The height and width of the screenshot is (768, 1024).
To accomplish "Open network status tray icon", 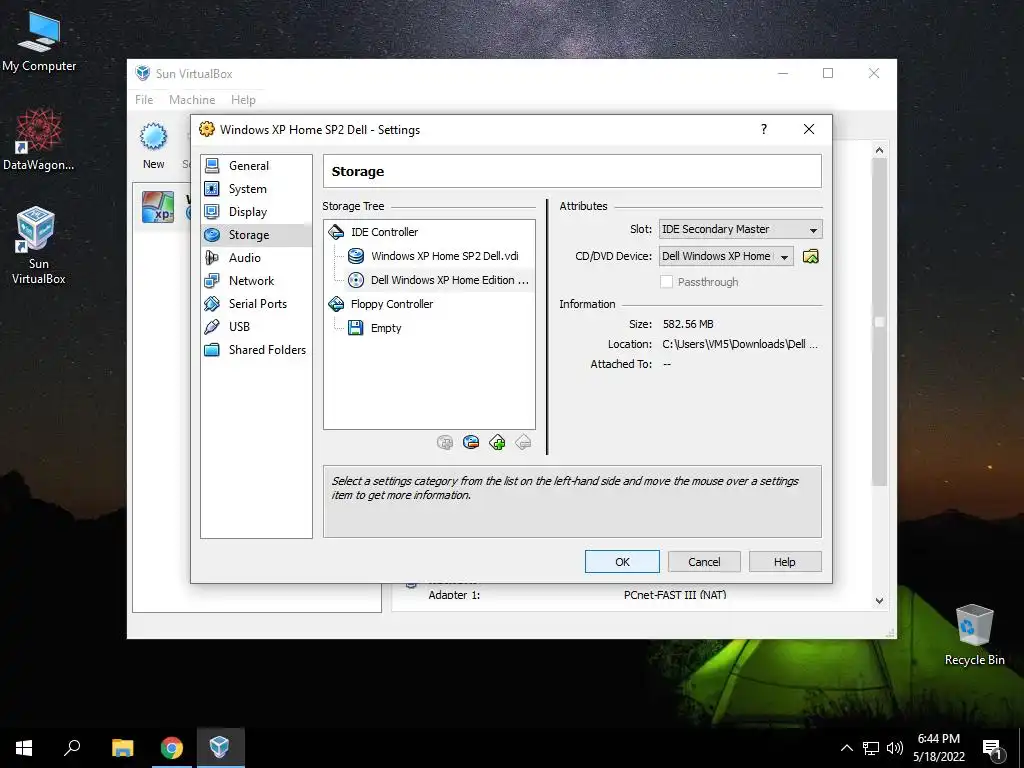I will (871, 748).
